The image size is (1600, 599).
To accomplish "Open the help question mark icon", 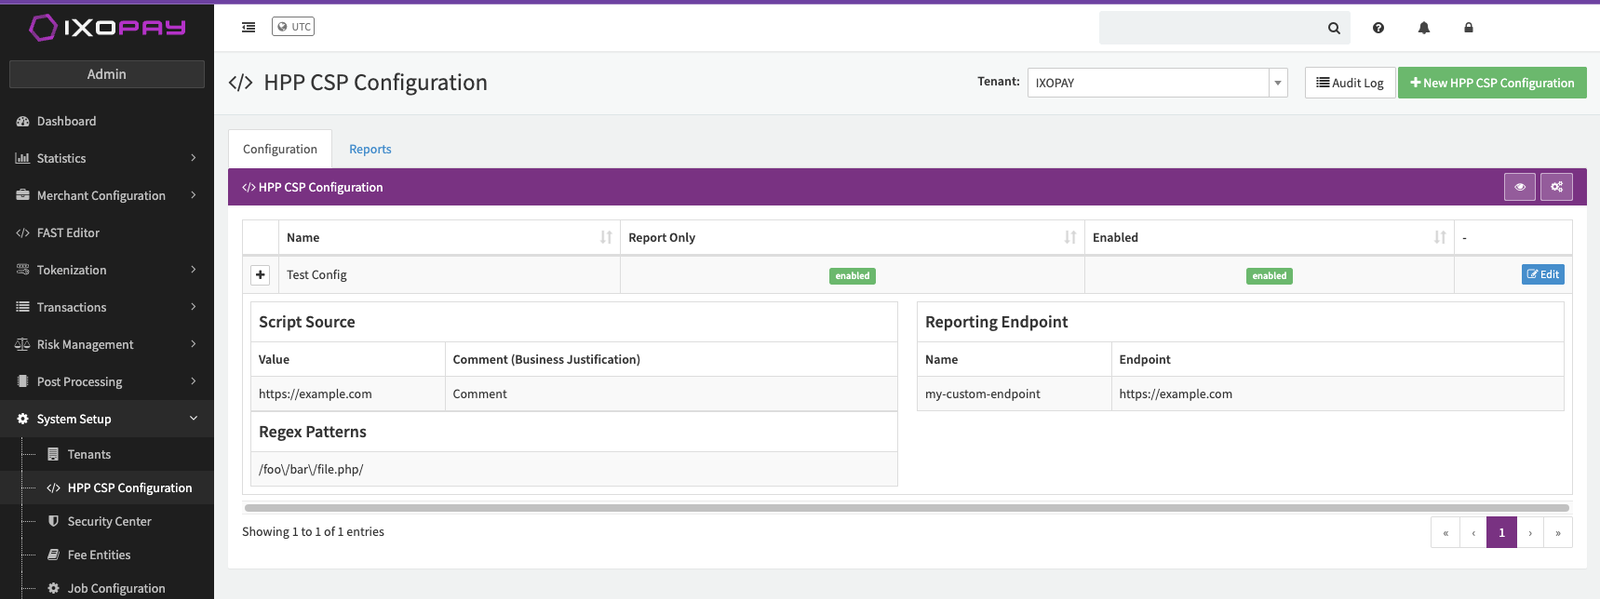I will tap(1378, 28).
